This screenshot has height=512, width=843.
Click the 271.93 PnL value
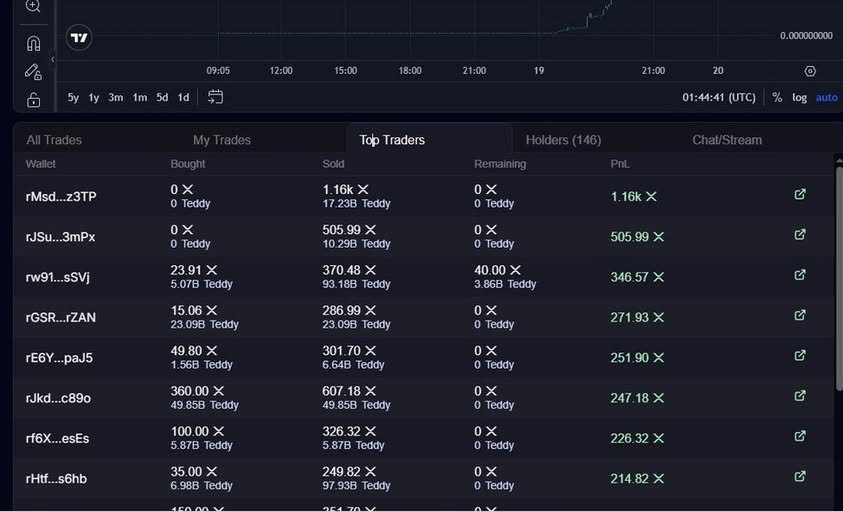(x=637, y=318)
